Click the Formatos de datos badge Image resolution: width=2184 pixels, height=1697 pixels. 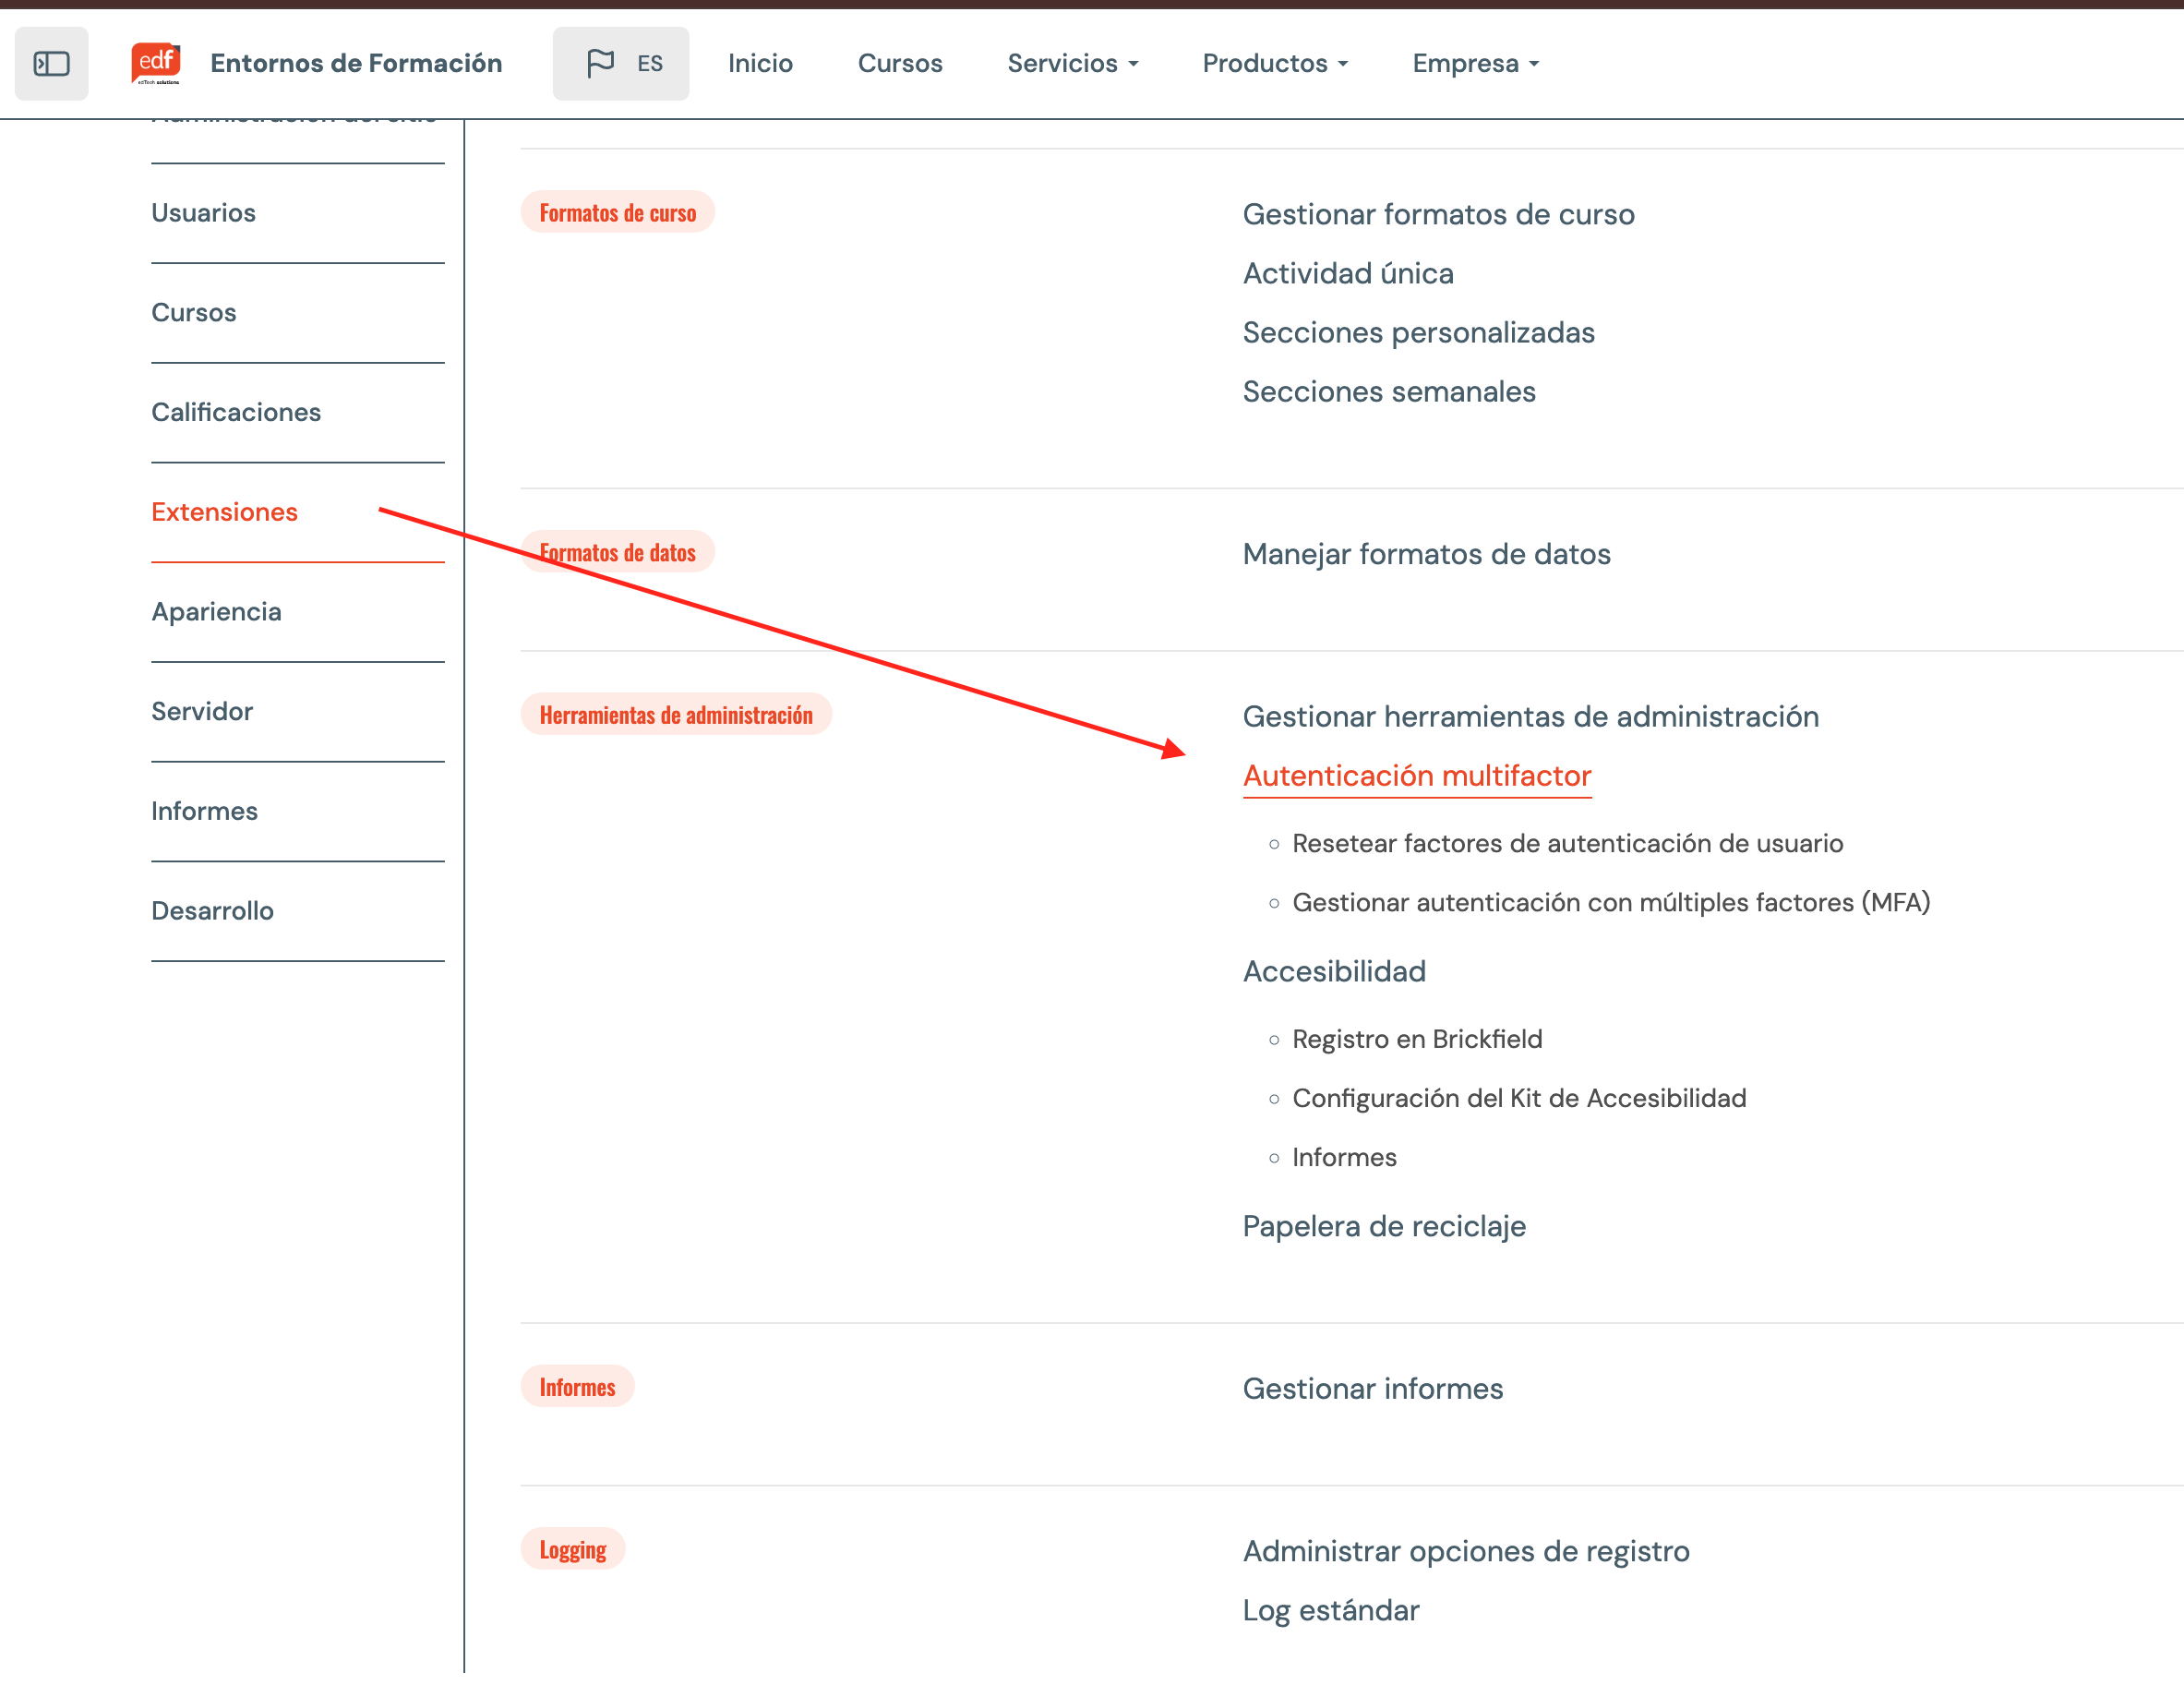618,552
